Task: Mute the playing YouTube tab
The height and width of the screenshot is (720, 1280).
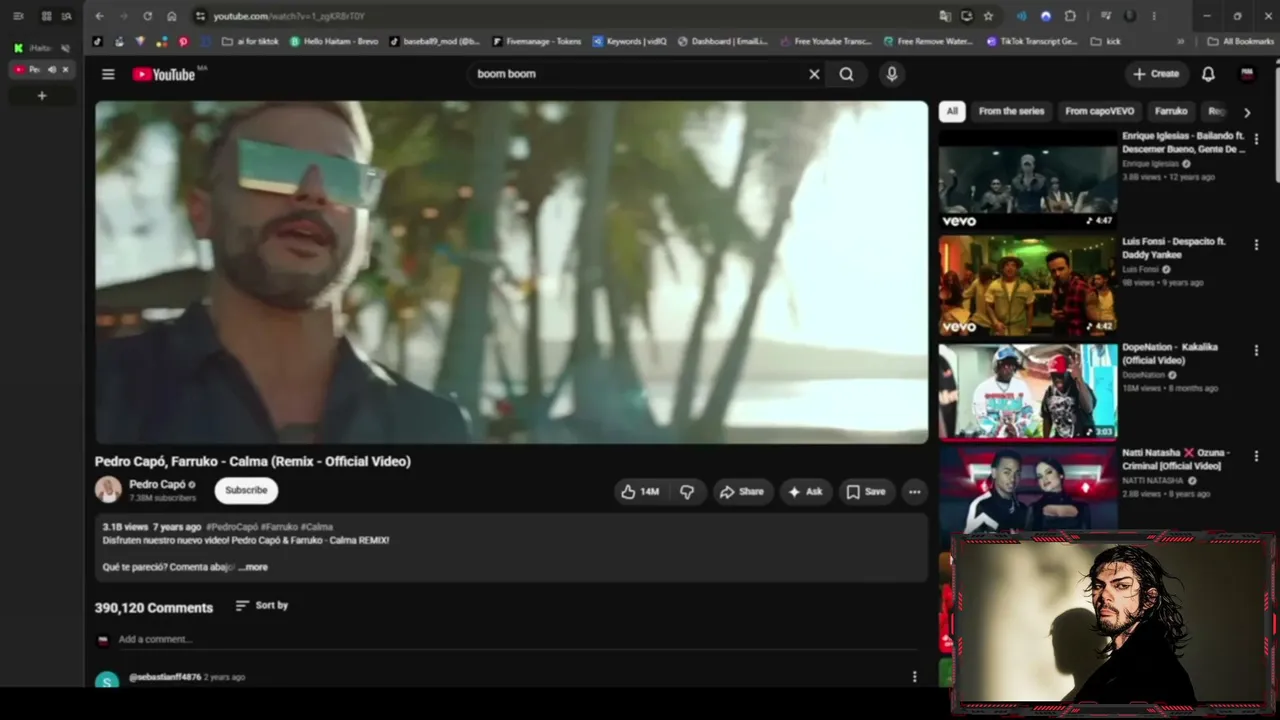Action: (x=52, y=70)
